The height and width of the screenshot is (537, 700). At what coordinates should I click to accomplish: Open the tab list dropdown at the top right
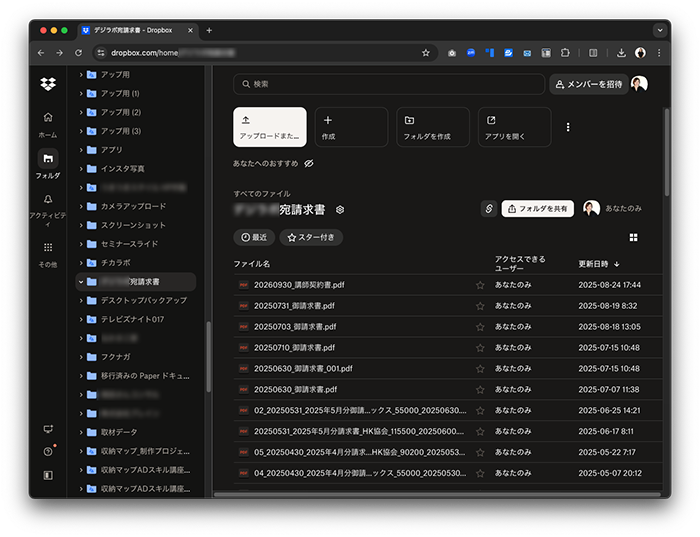click(x=659, y=30)
